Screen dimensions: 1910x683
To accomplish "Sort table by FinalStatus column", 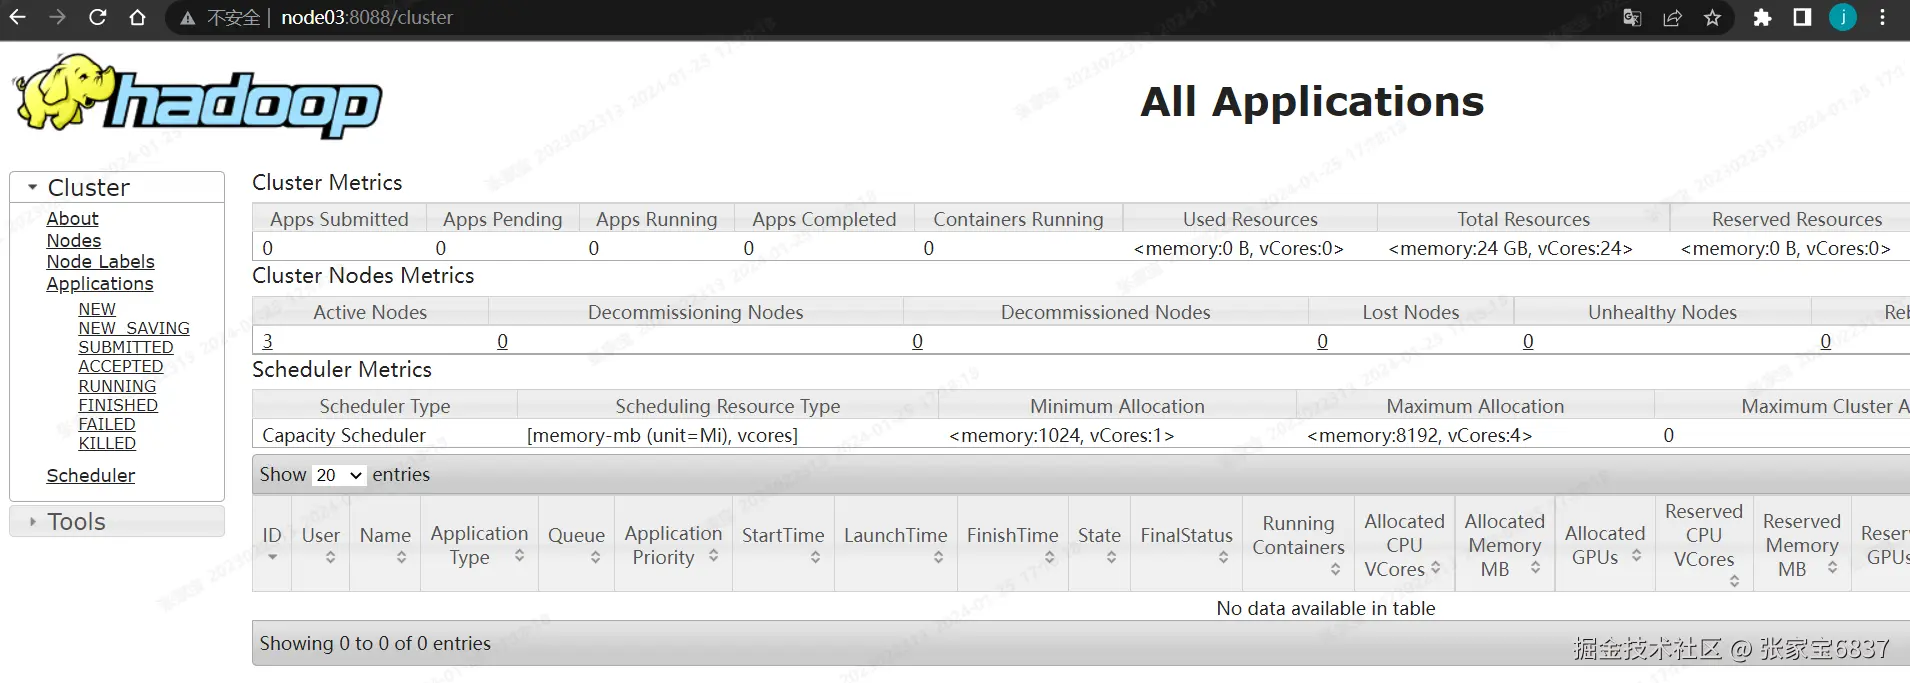I will coord(1186,543).
